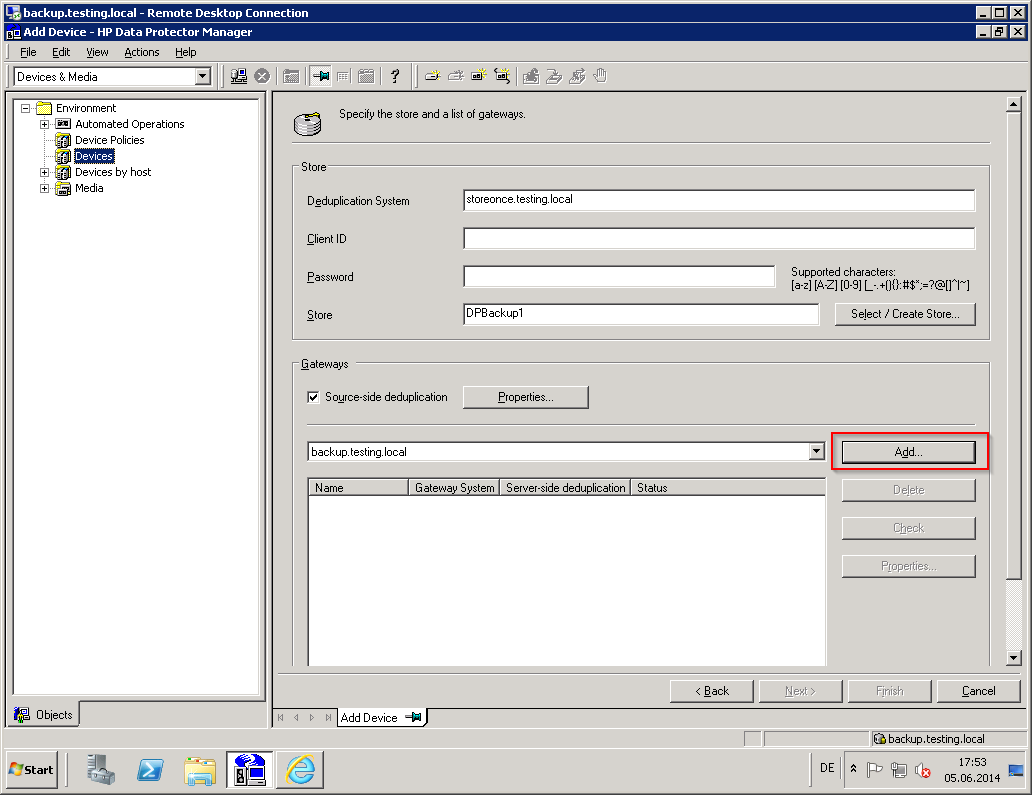
Task: Open Windows Explorer folder taskbar icon
Action: coord(200,771)
